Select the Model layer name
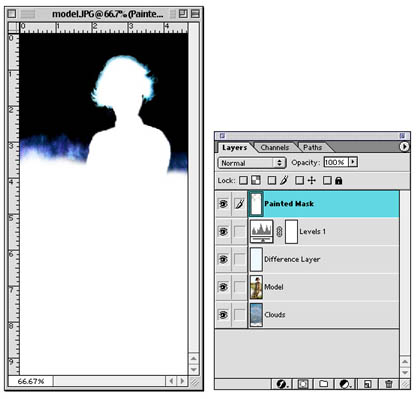Viewport: 418px width, 399px height. [x=274, y=287]
